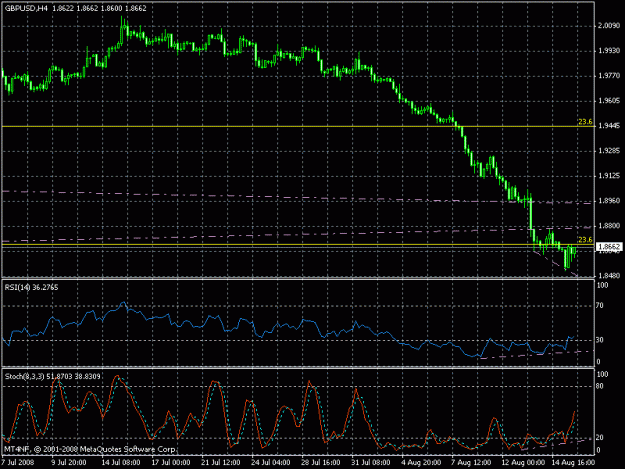Click the 1.8800 price axis label
The height and width of the screenshot is (469, 625).
609,226
